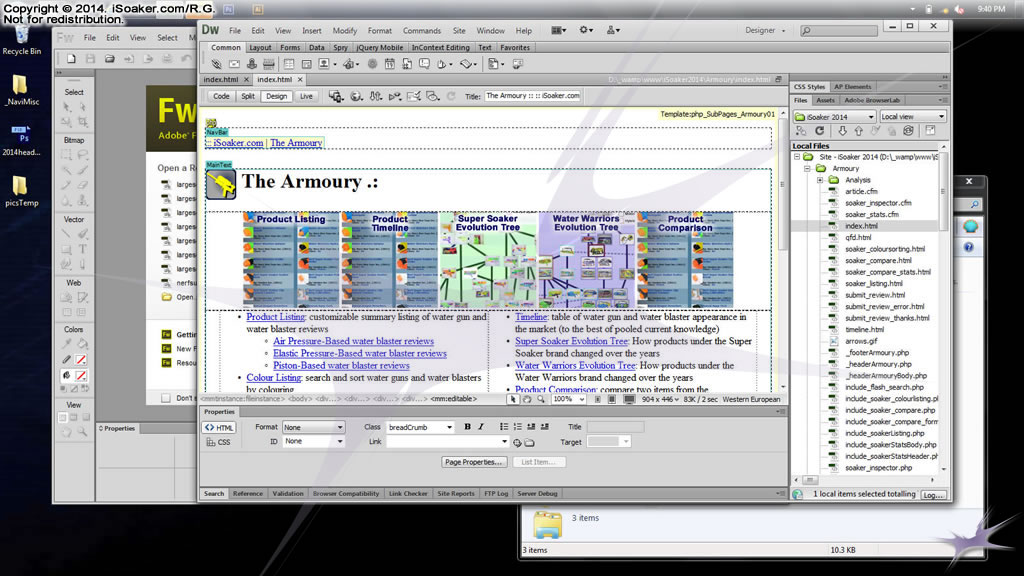Toggle Bold formatting in Properties panel
The height and width of the screenshot is (576, 1024).
point(468,427)
